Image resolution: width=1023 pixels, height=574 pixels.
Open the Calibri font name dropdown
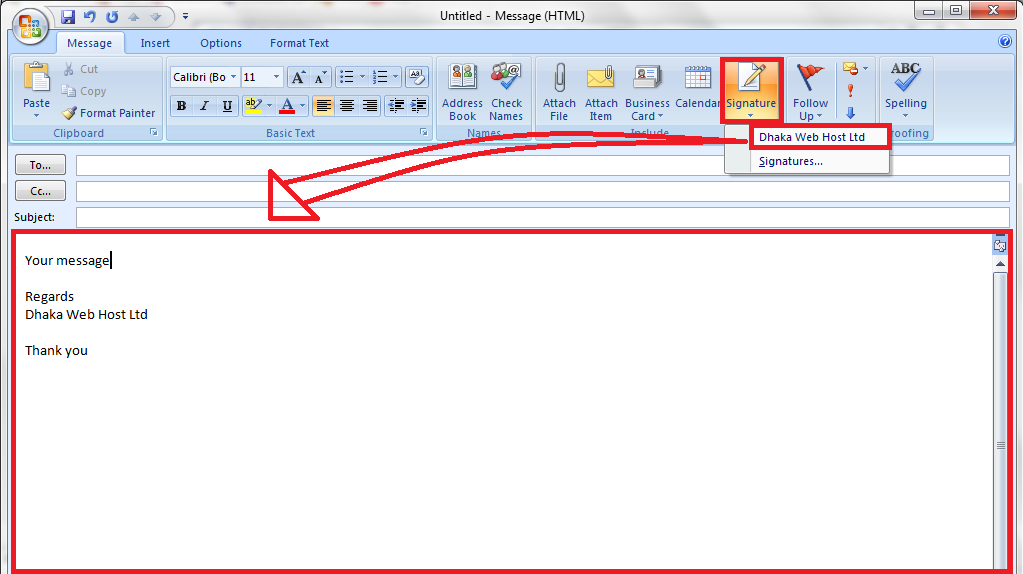[233, 77]
